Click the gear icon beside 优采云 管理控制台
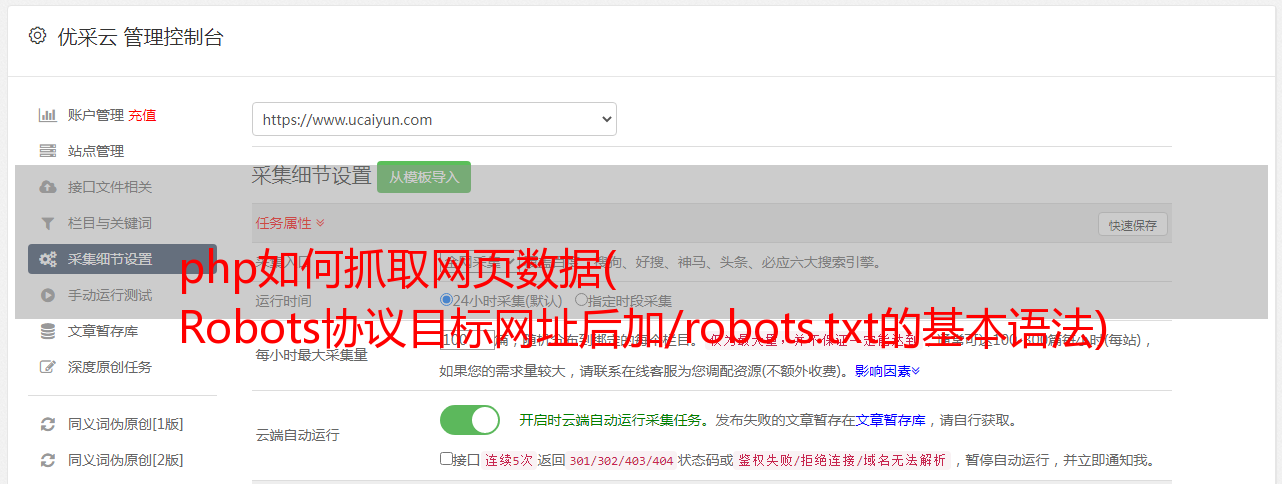Image resolution: width=1282 pixels, height=484 pixels. point(37,36)
